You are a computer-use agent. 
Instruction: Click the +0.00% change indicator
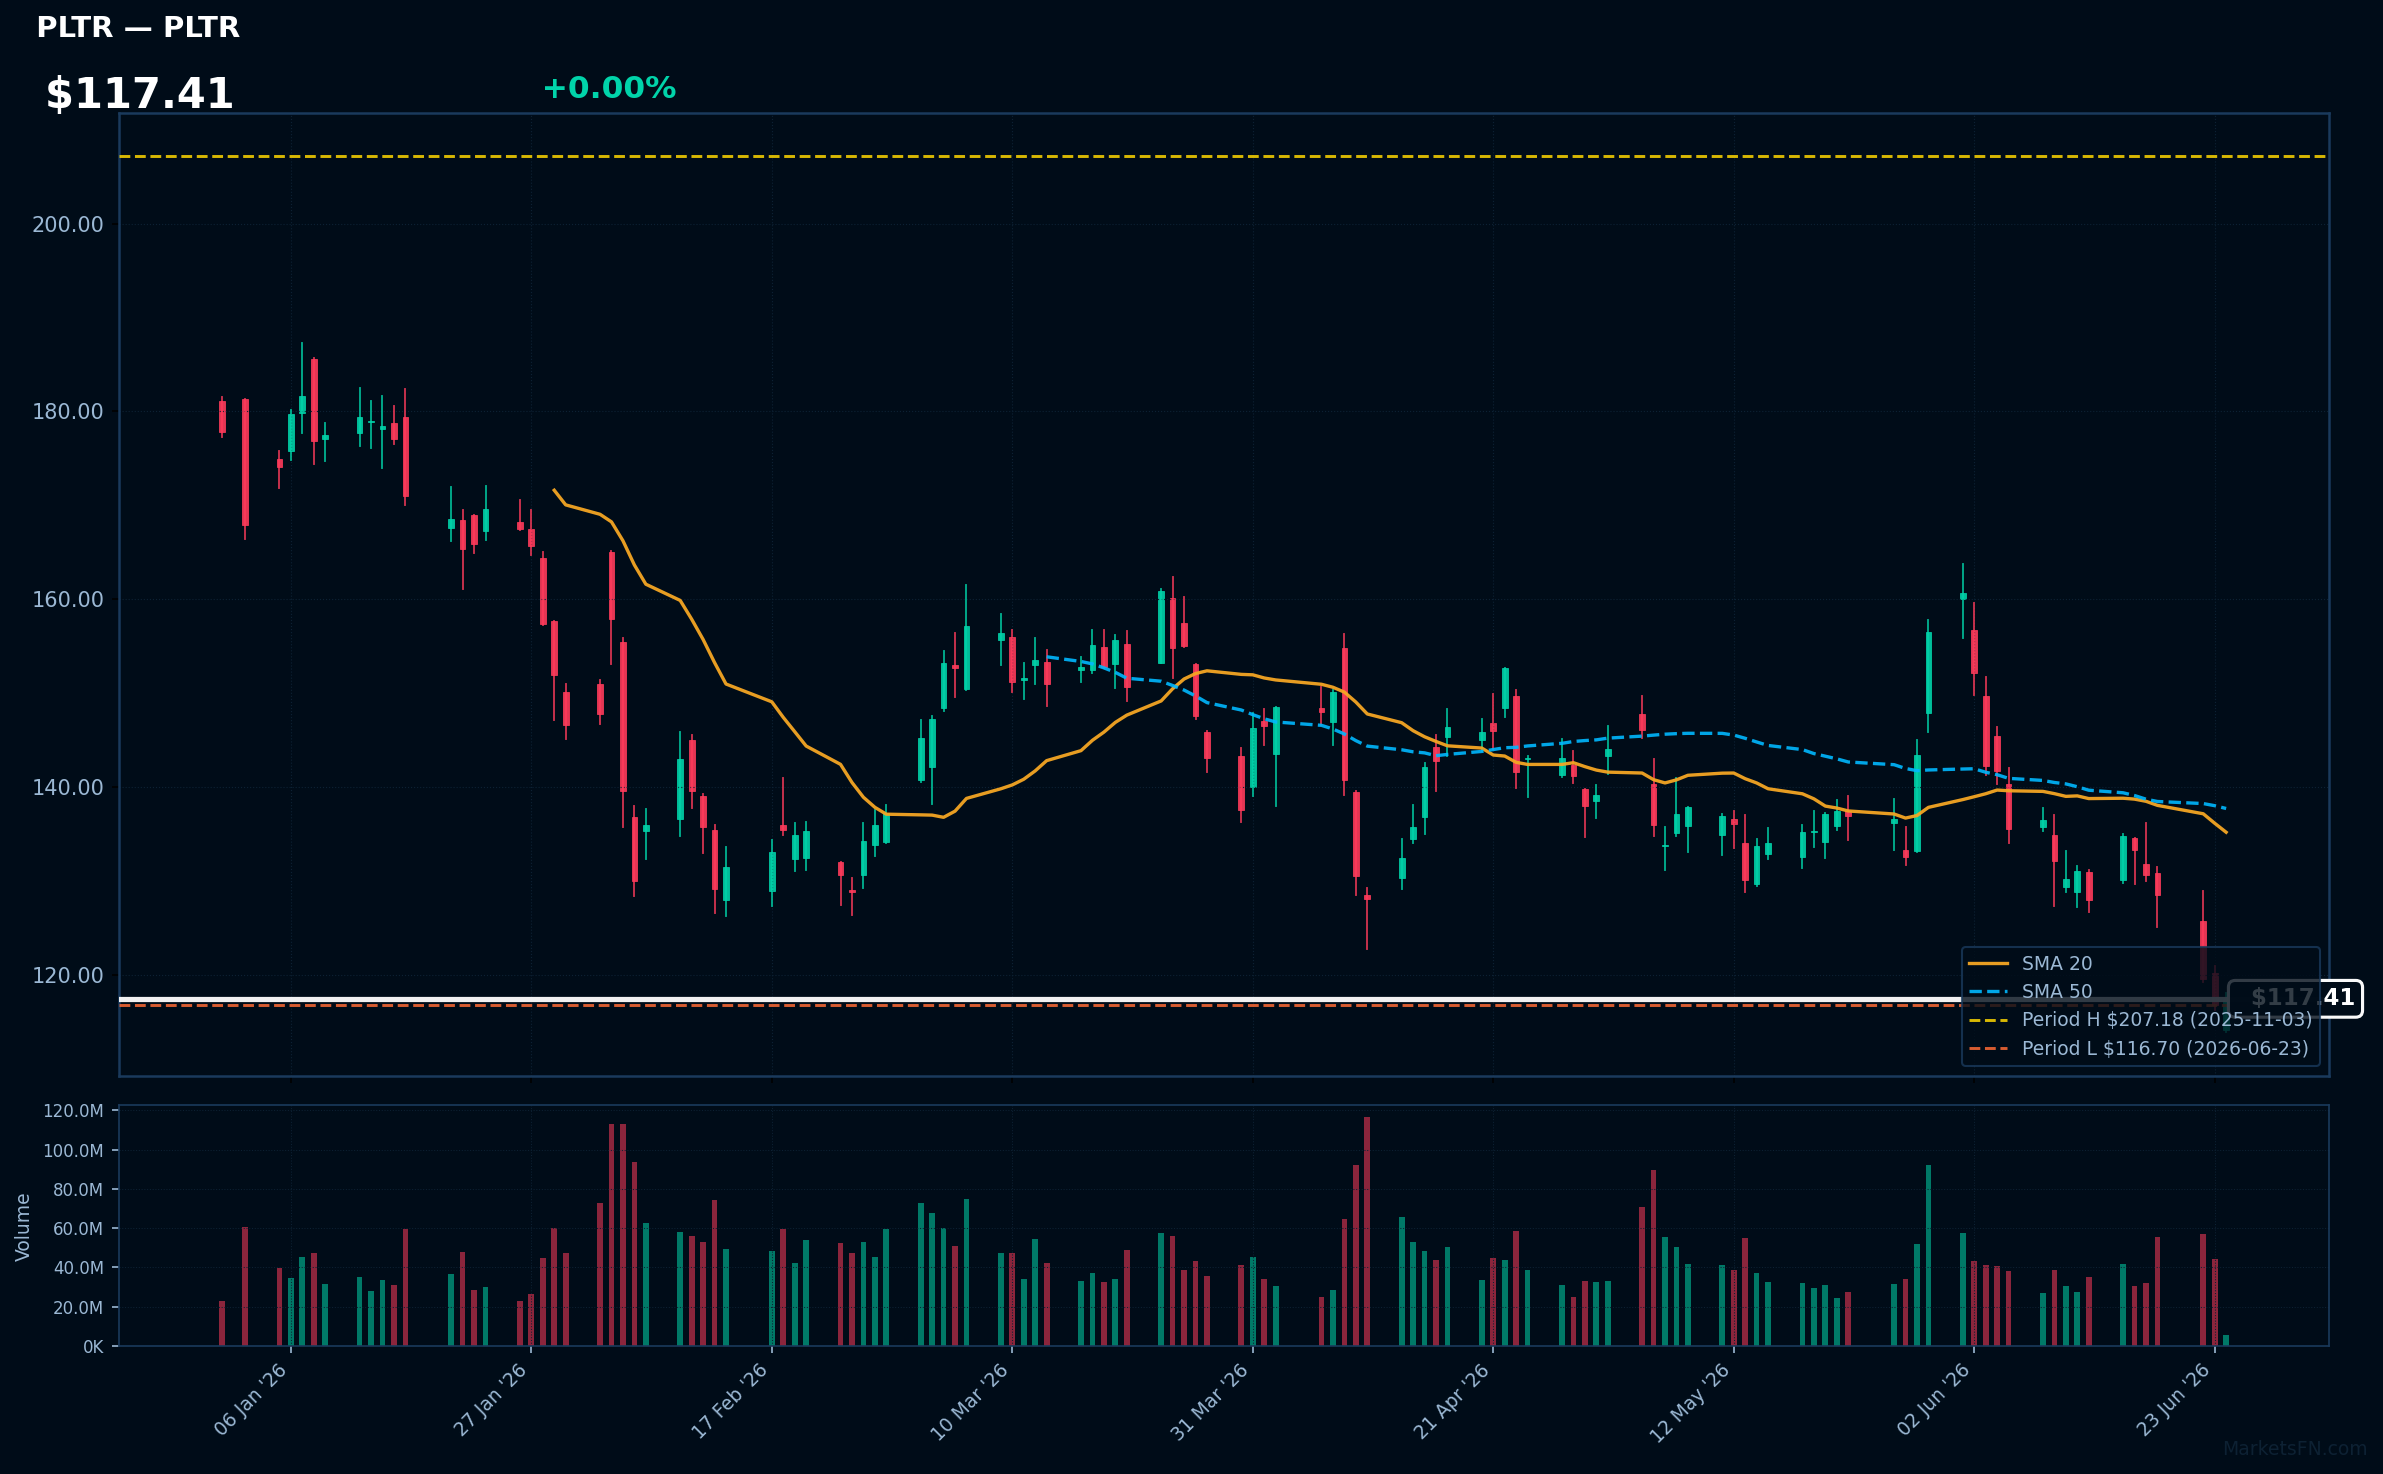coord(609,88)
